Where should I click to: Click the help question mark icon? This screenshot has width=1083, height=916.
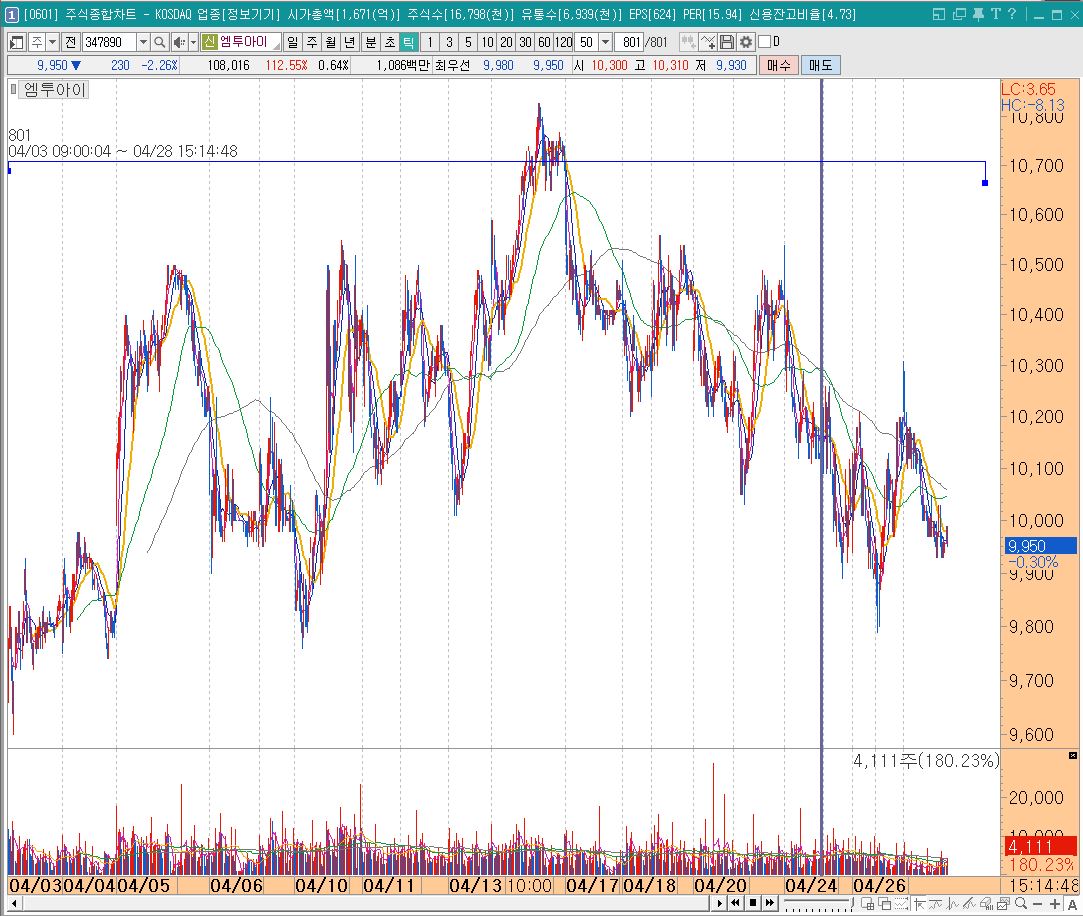[x=1012, y=15]
